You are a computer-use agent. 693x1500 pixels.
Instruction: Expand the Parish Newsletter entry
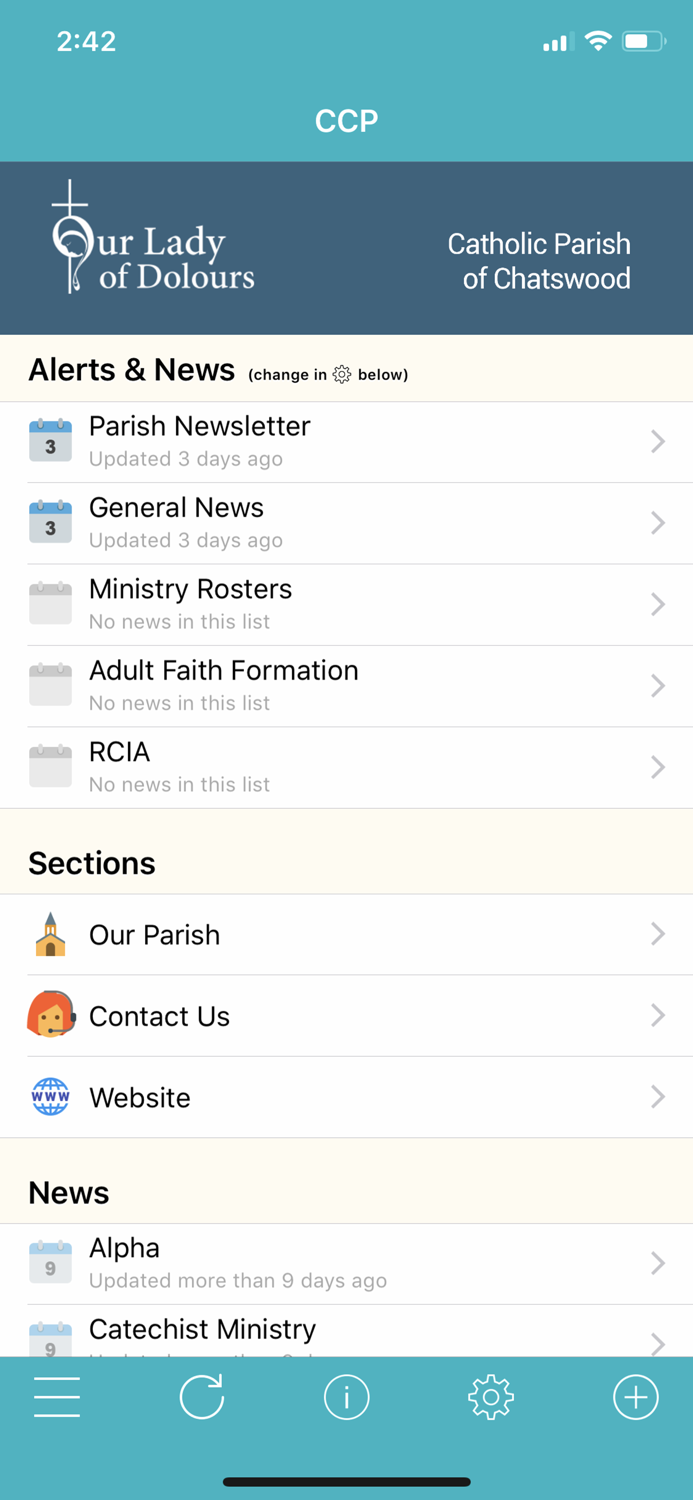[346, 440]
